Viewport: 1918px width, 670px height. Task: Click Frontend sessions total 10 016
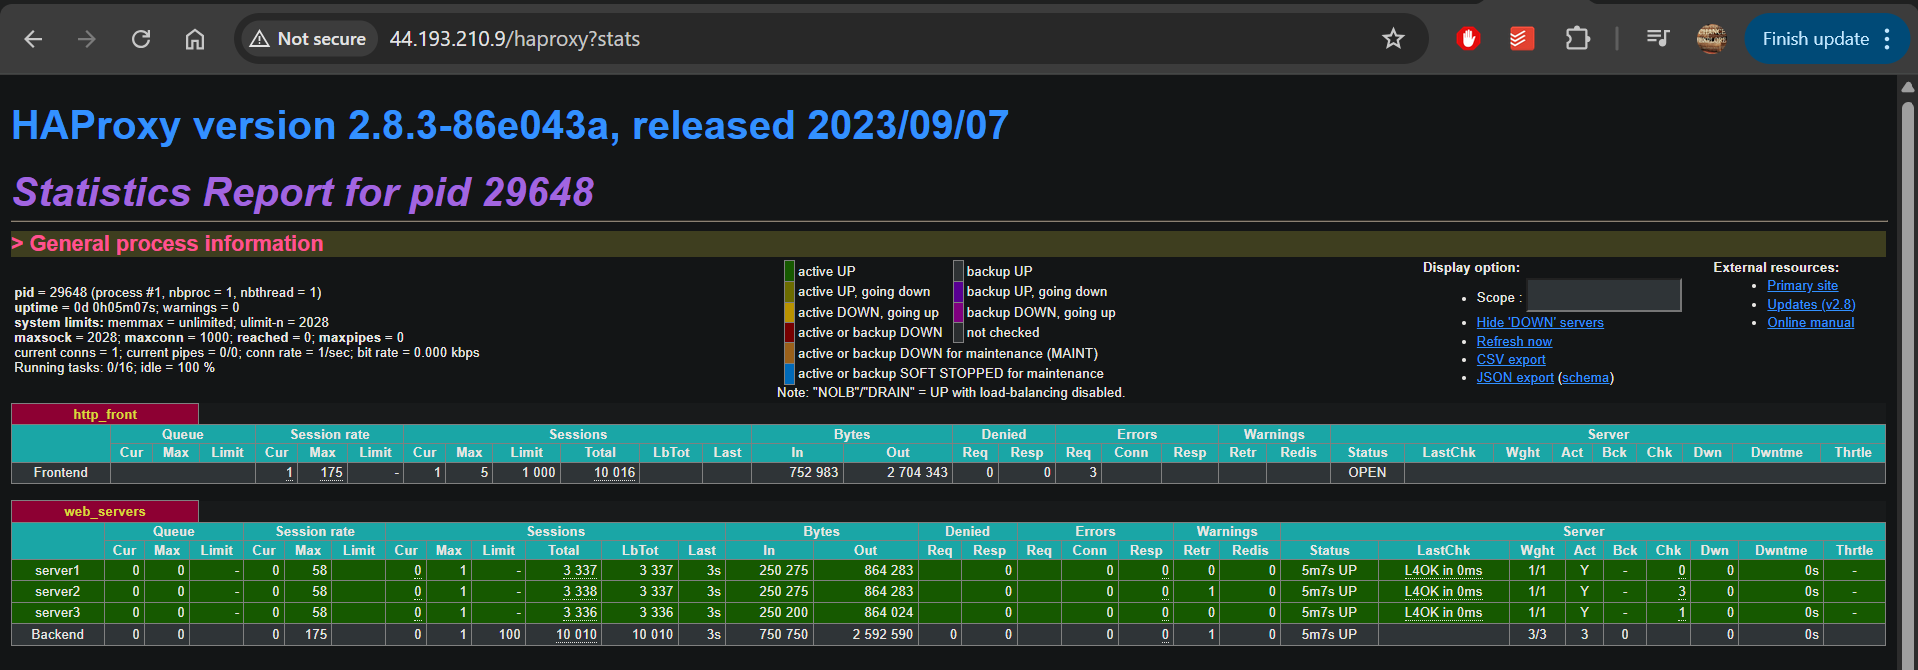click(x=614, y=472)
